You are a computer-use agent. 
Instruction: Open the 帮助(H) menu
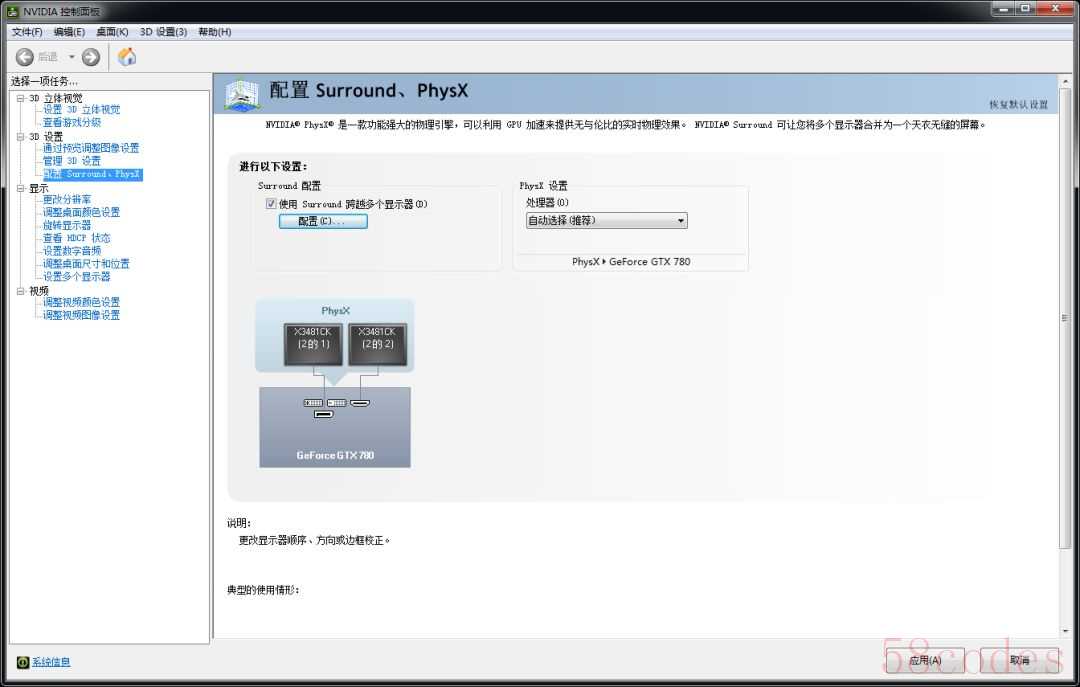coord(215,32)
